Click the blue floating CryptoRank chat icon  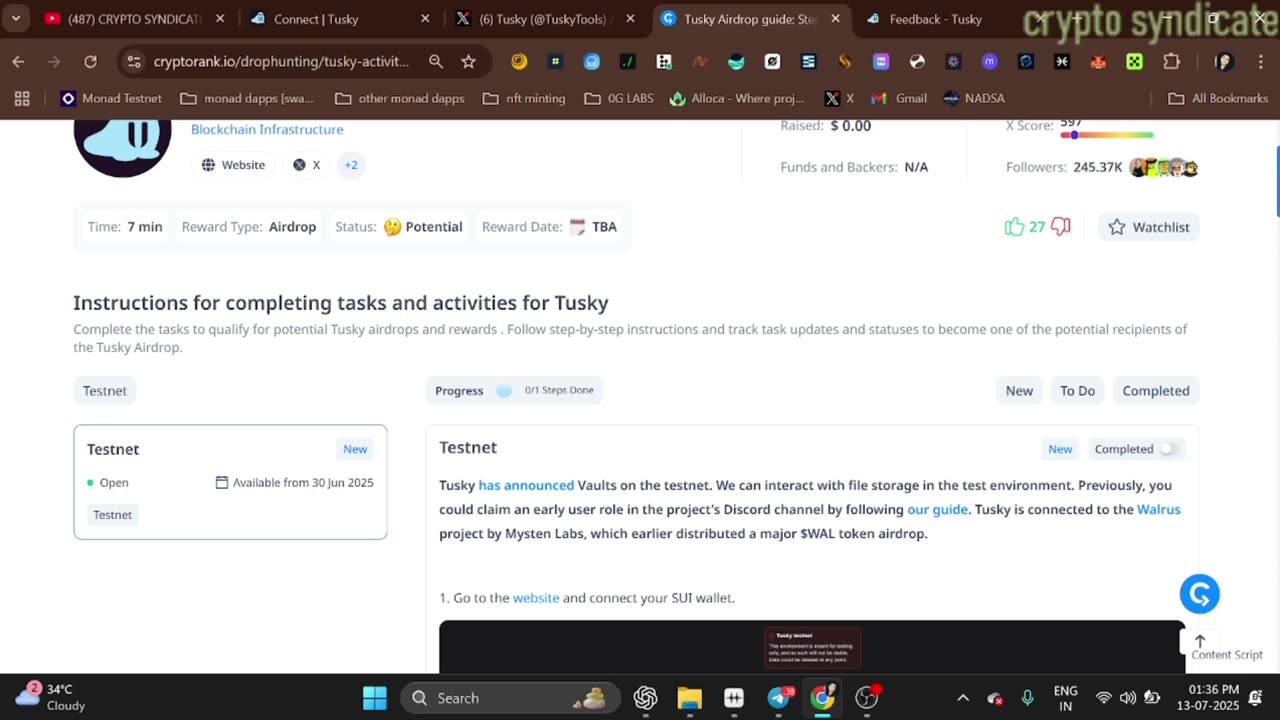tap(1199, 594)
